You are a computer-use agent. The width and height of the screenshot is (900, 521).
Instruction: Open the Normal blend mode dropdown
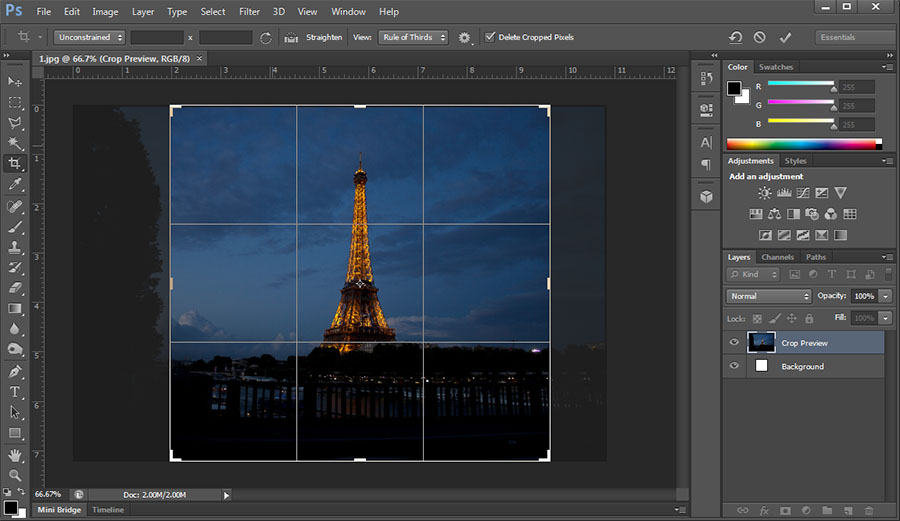[769, 296]
